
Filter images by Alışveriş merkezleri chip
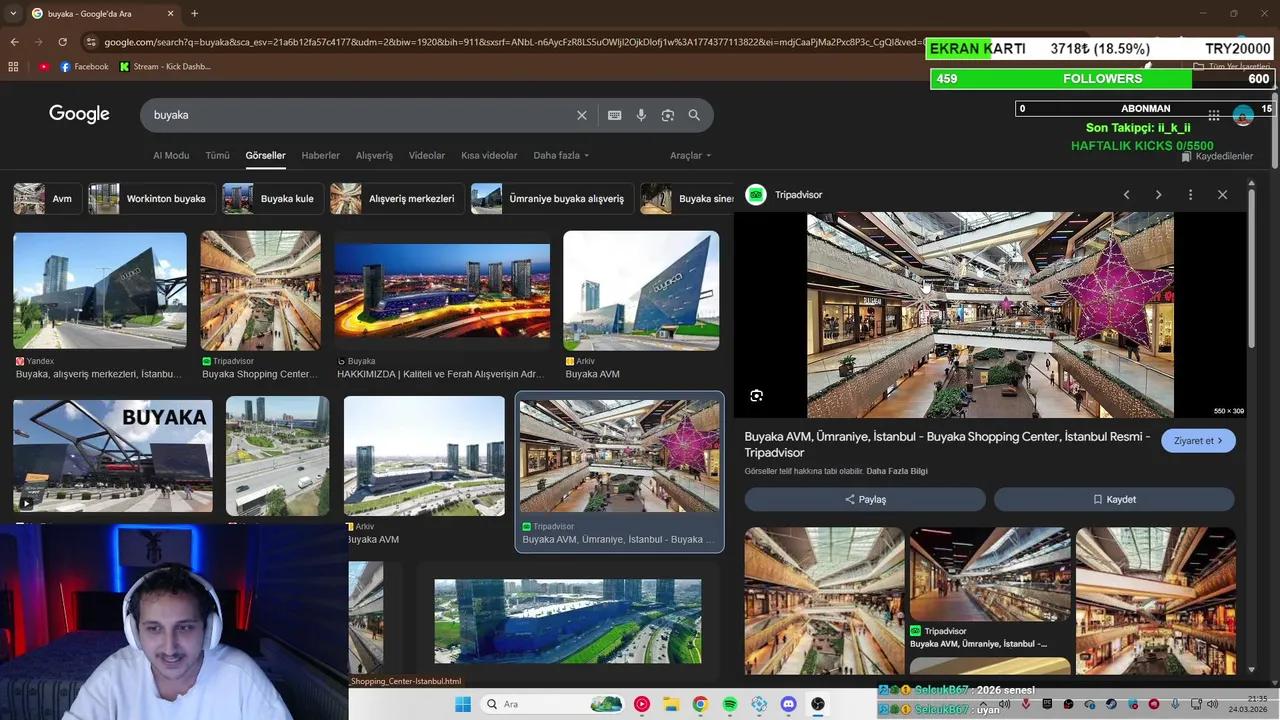(x=396, y=199)
